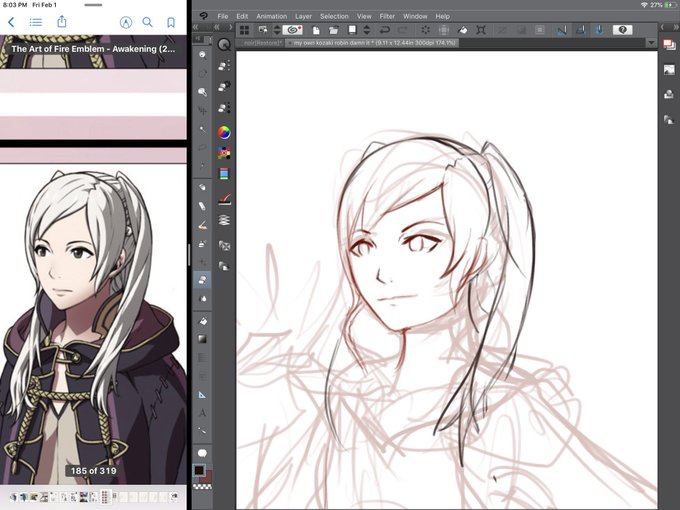
Task: Select the transparent color checker swatch
Action: [x=202, y=487]
